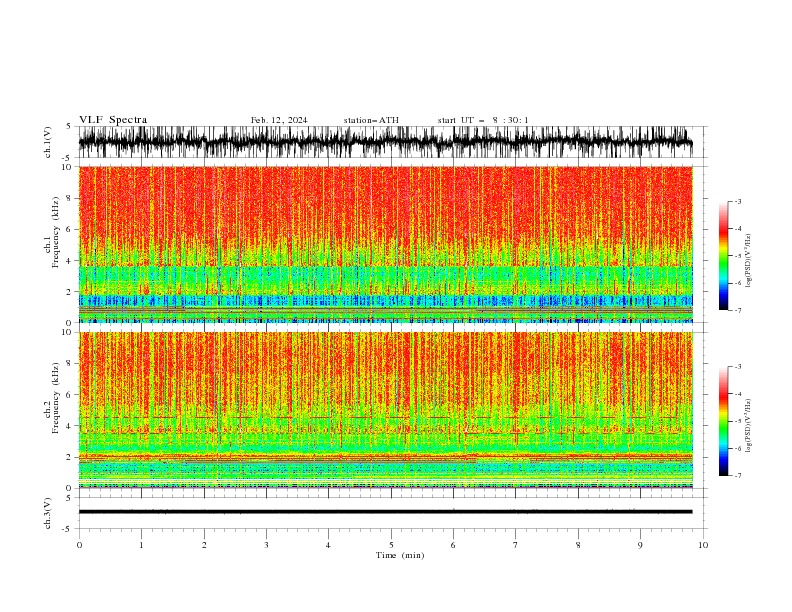Image resolution: width=792 pixels, height=612 pixels.
Task: Click the "ch.1(V)" axis label
Action: pos(47,142)
